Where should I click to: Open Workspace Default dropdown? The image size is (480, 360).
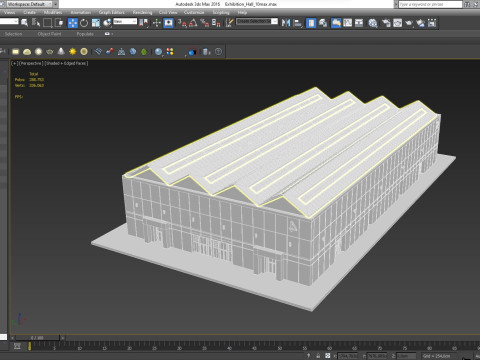coord(29,4)
